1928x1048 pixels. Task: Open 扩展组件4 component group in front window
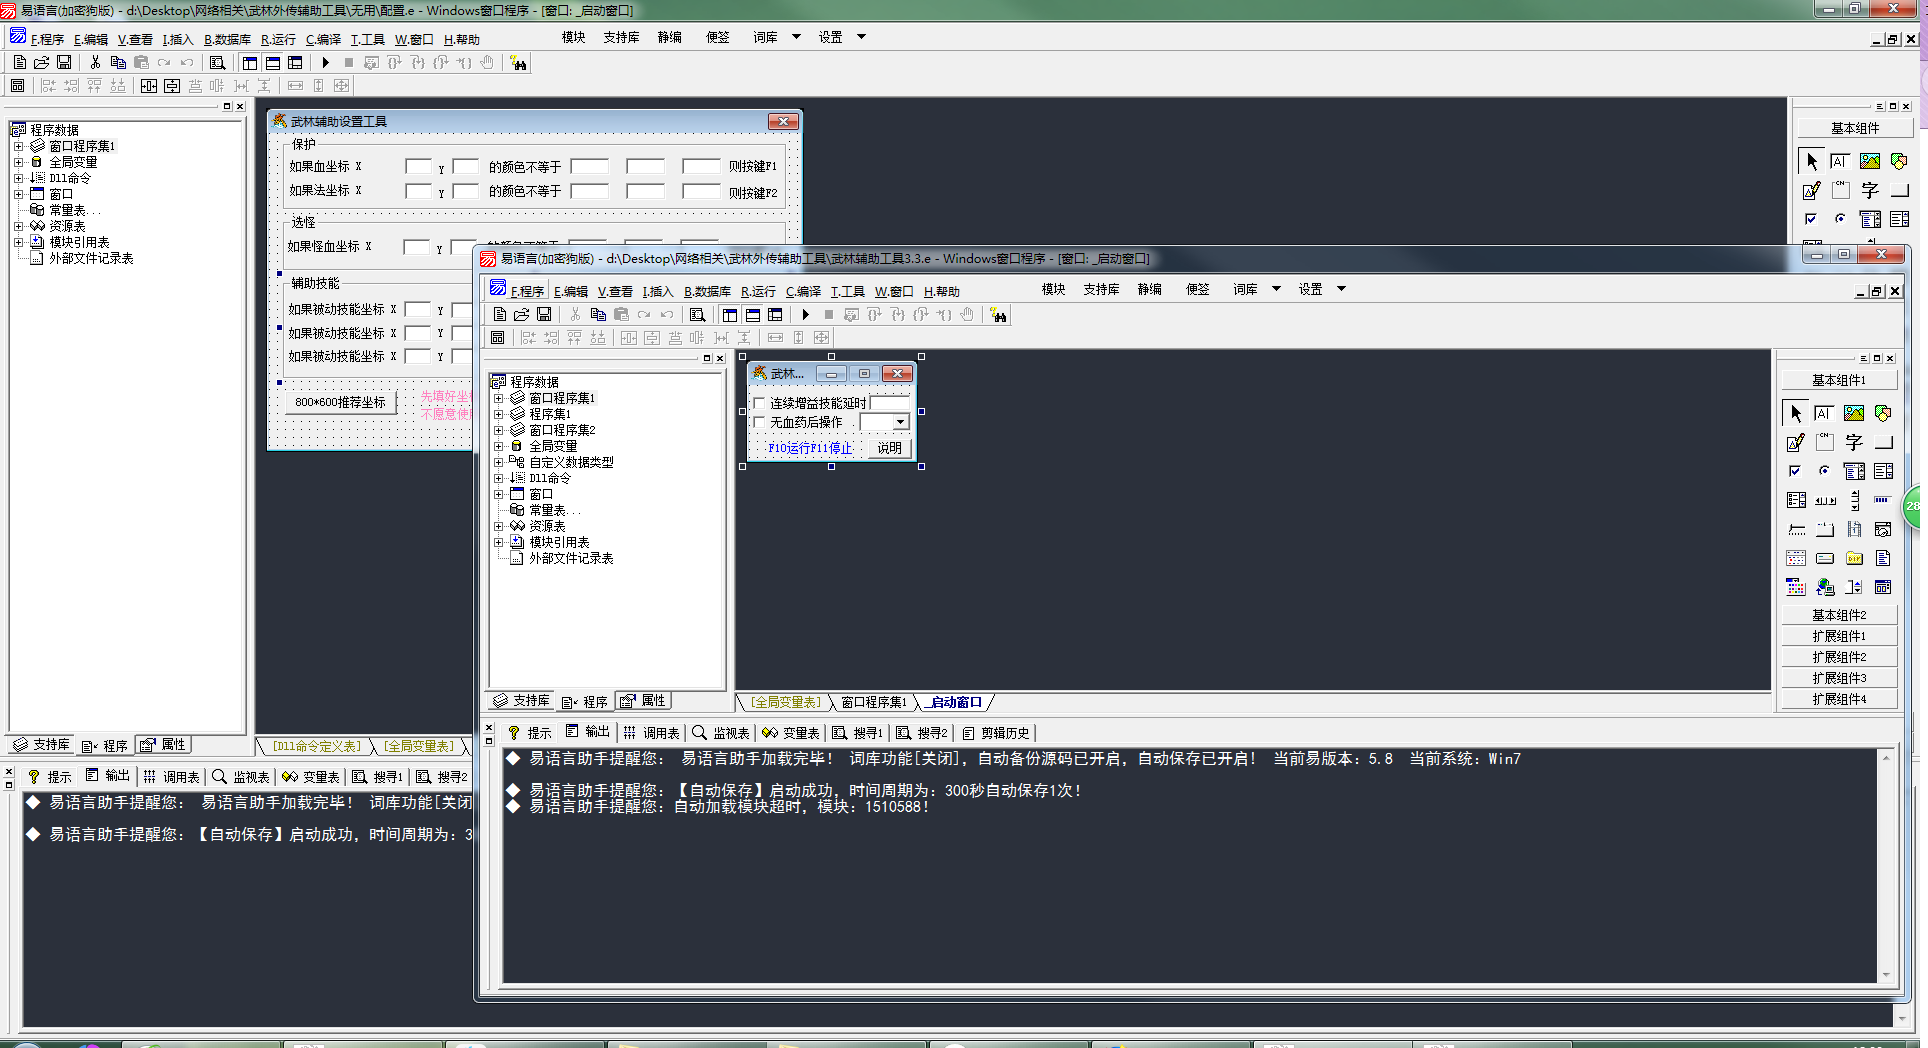pos(1839,699)
